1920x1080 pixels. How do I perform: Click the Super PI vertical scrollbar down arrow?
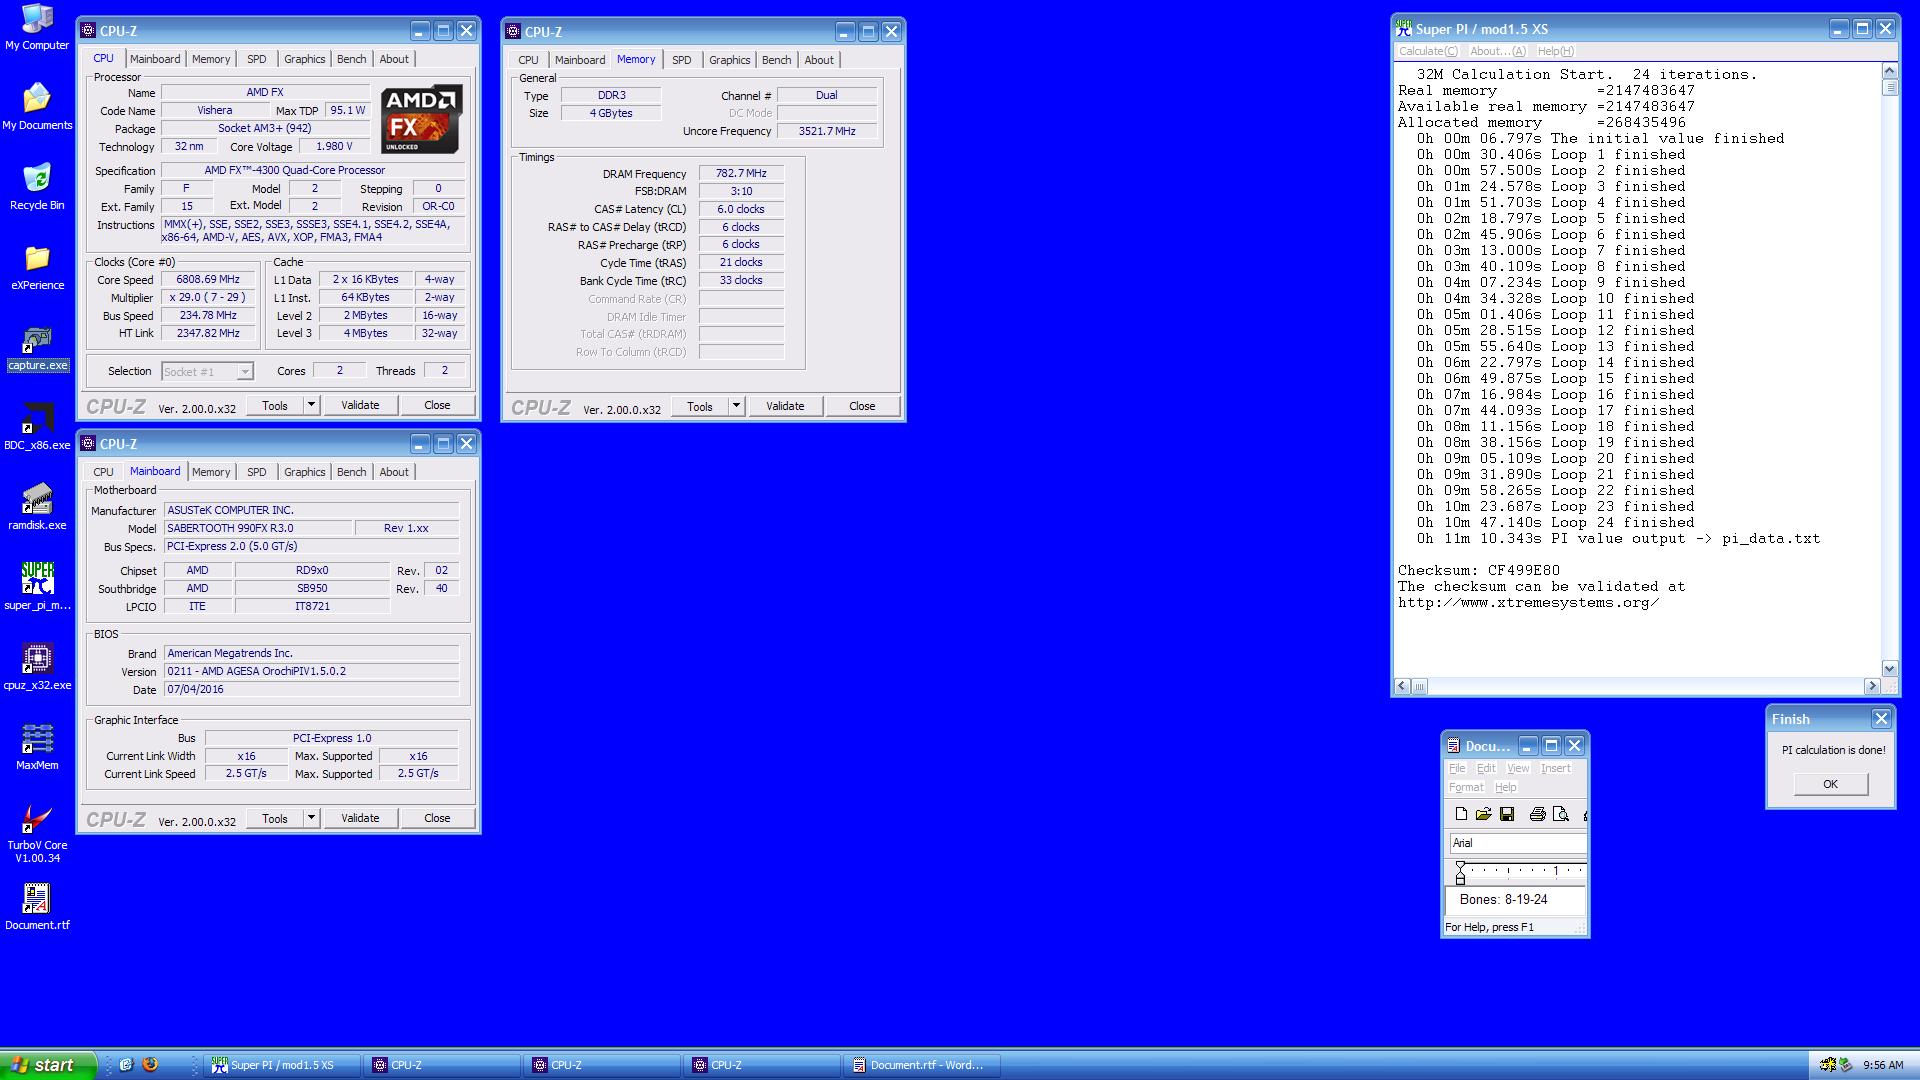(1889, 668)
